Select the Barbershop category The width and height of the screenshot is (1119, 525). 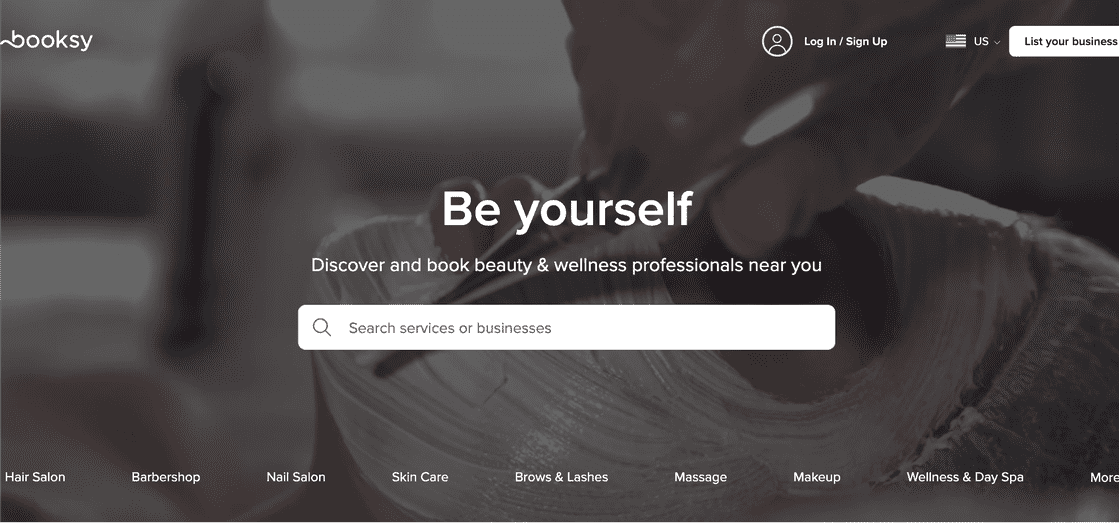click(x=166, y=477)
